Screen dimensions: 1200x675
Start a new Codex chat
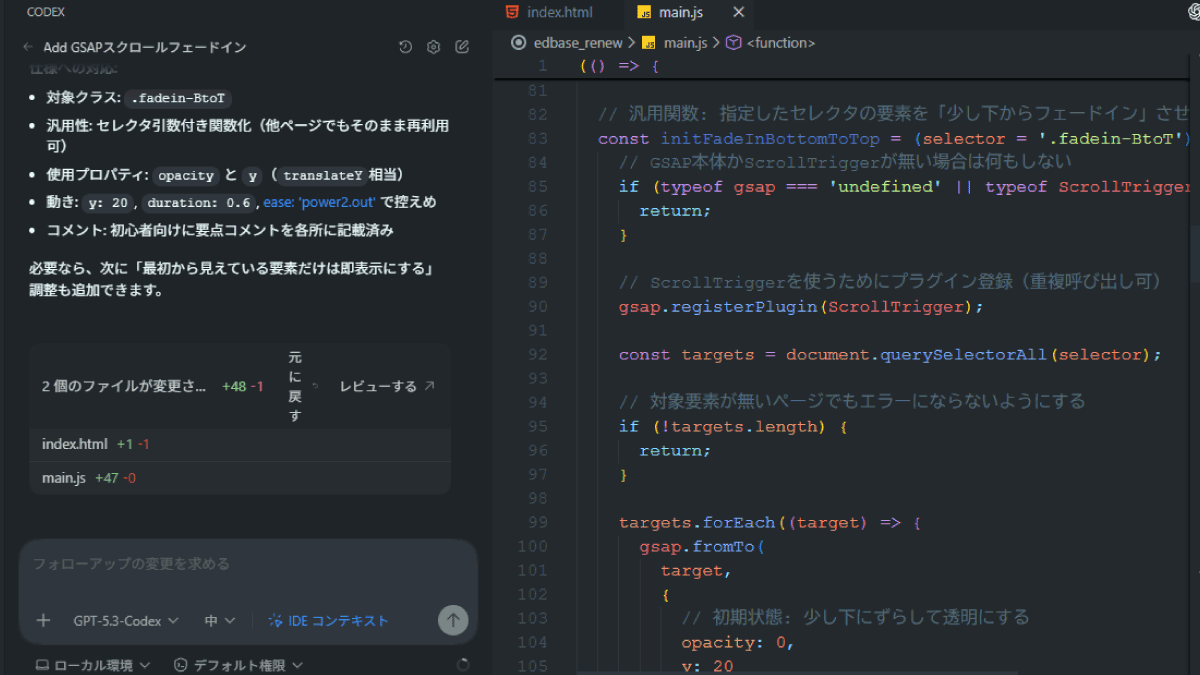coord(462,47)
